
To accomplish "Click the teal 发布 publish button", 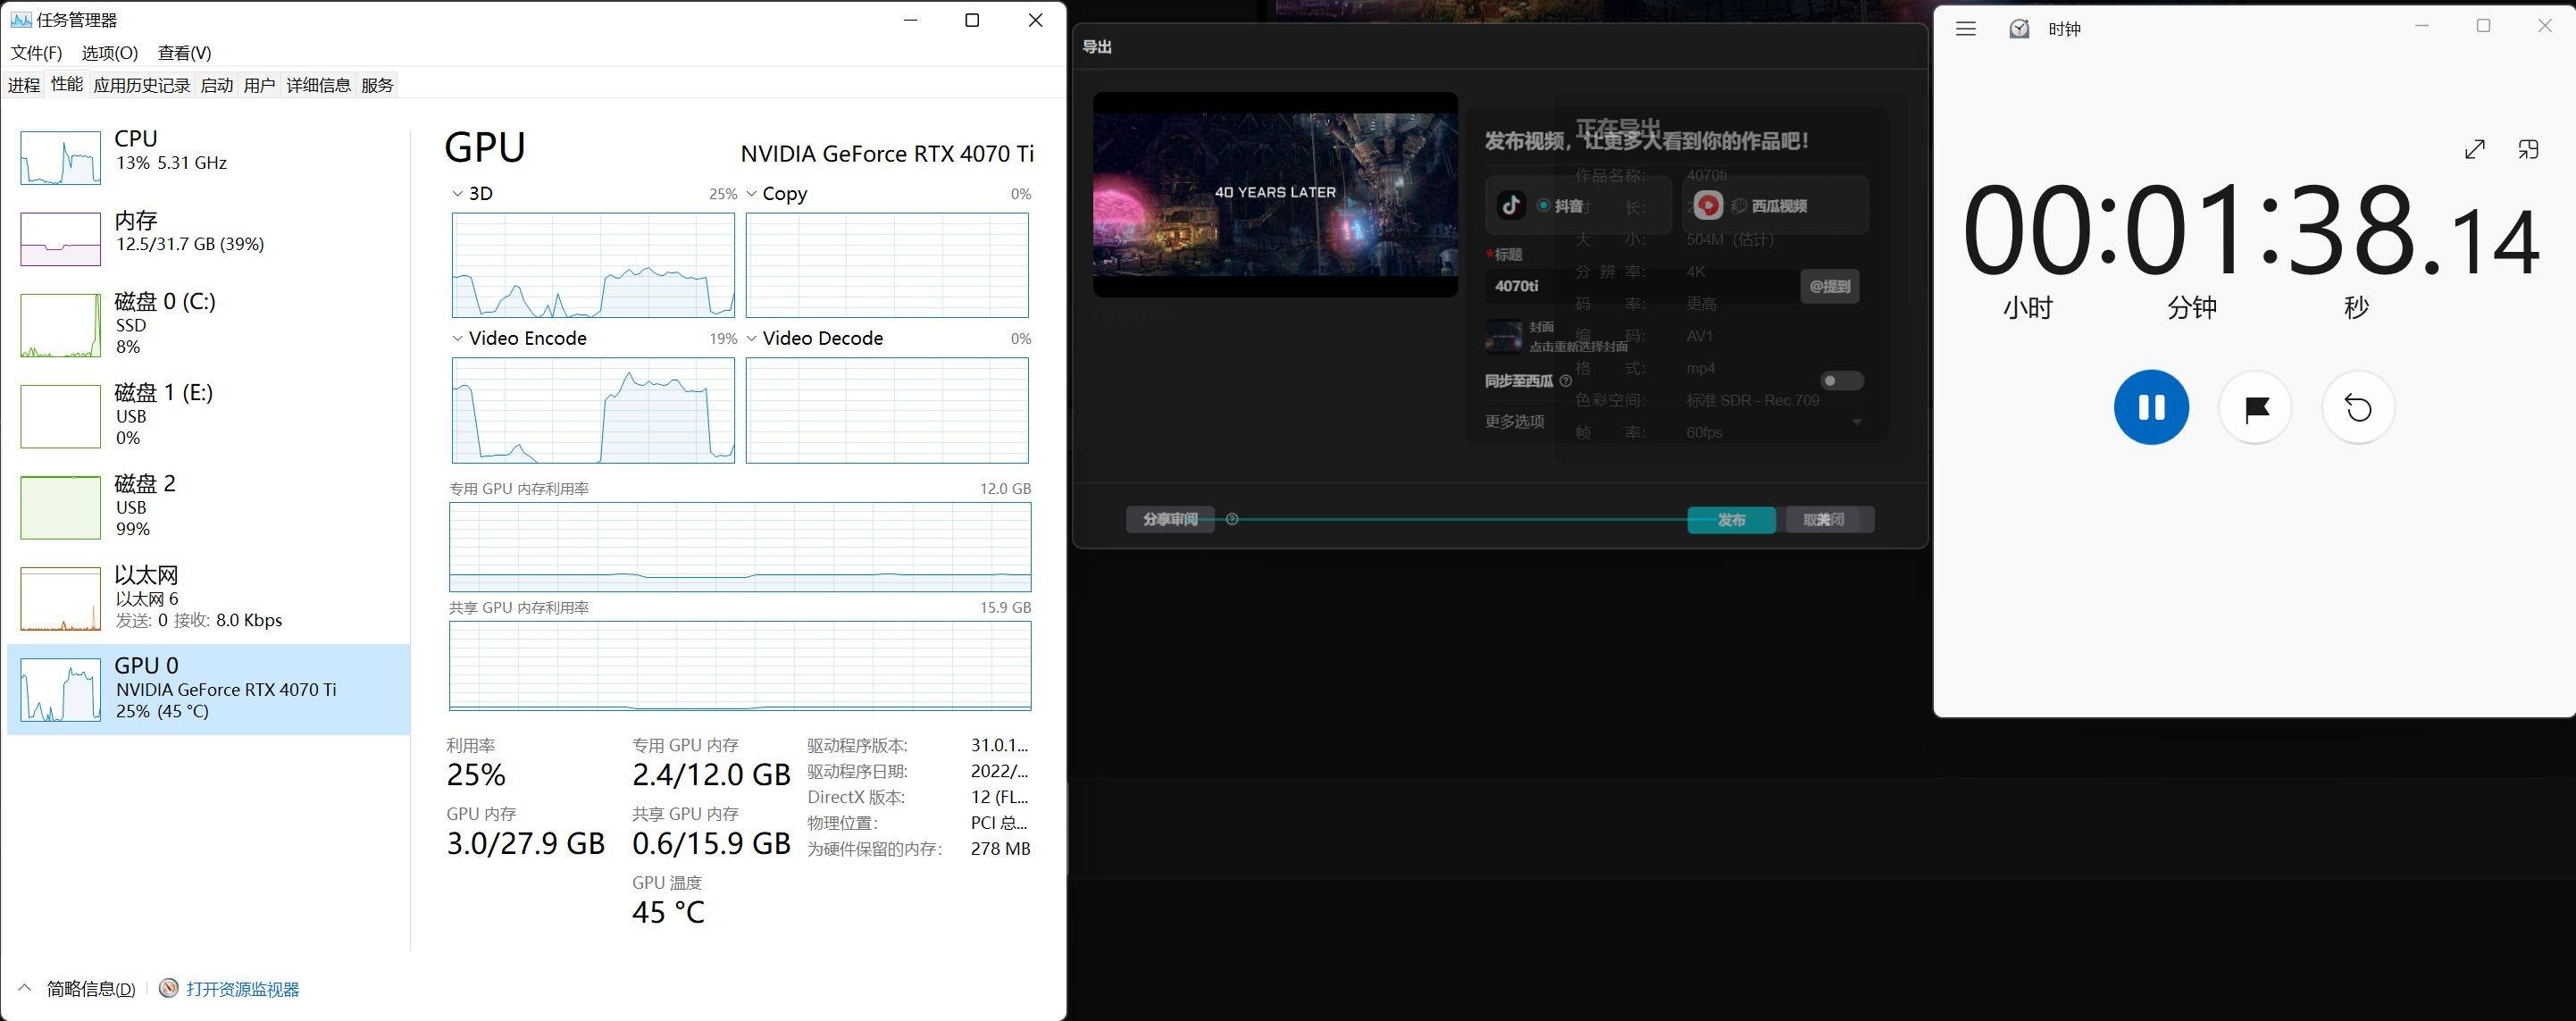I will coord(1732,520).
